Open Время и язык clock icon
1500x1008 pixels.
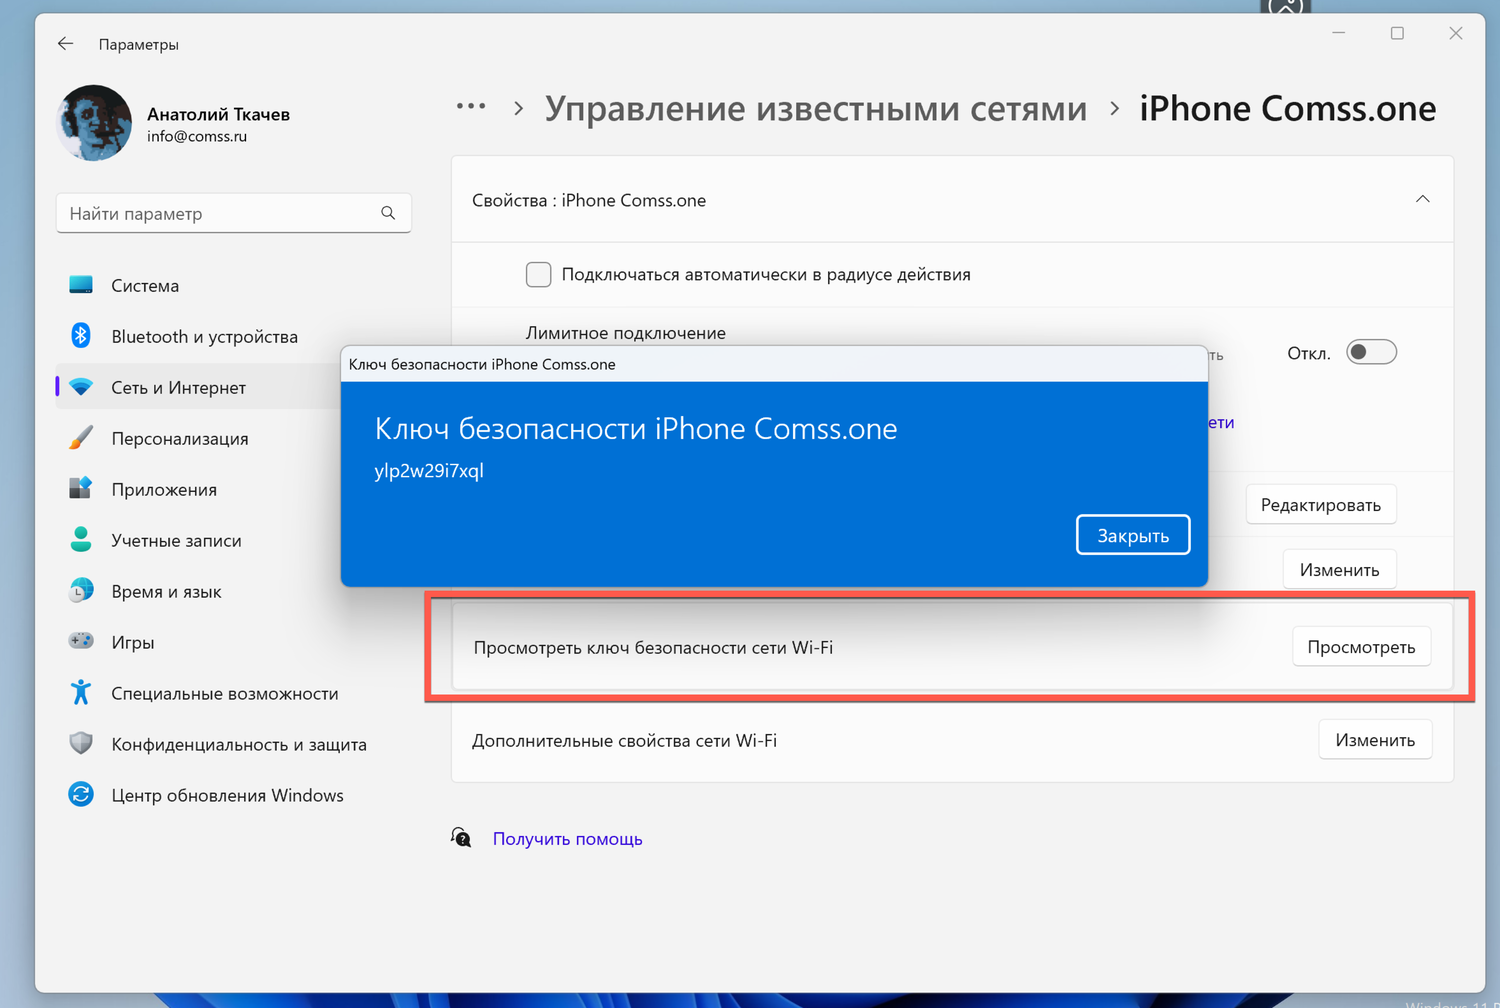pos(81,591)
